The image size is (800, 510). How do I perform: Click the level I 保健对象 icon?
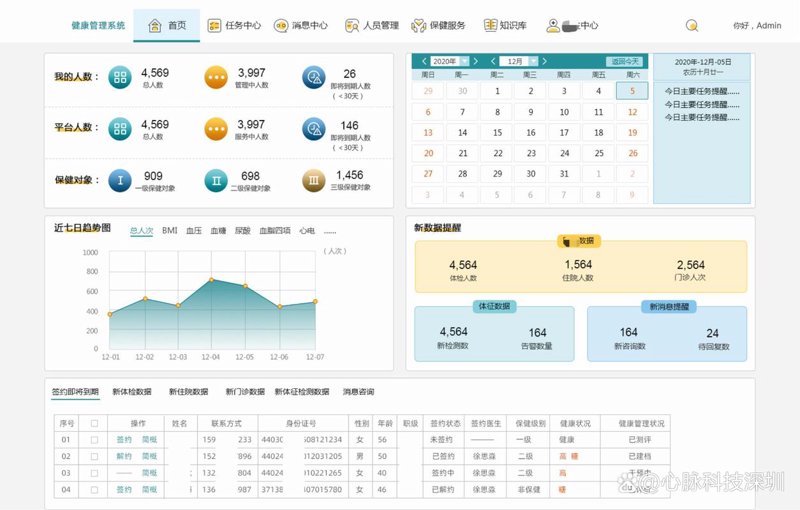tap(120, 181)
